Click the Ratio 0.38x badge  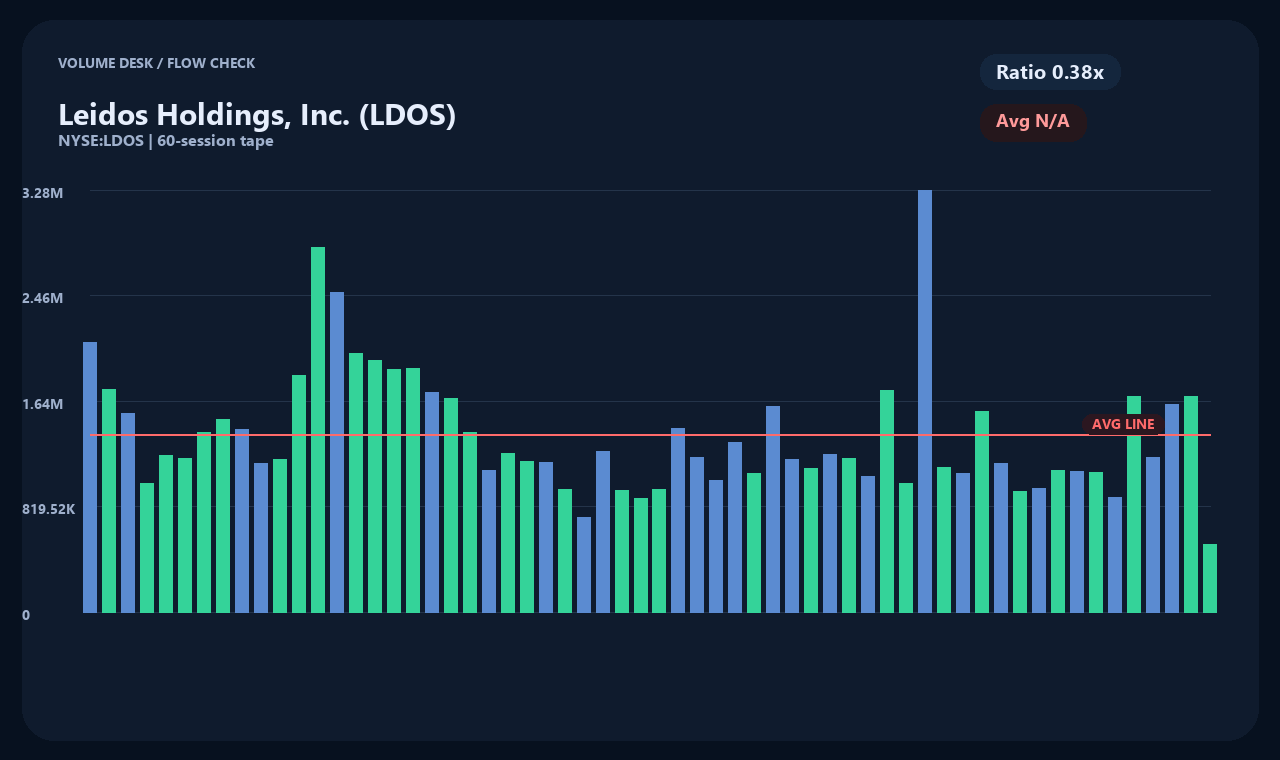point(1050,72)
